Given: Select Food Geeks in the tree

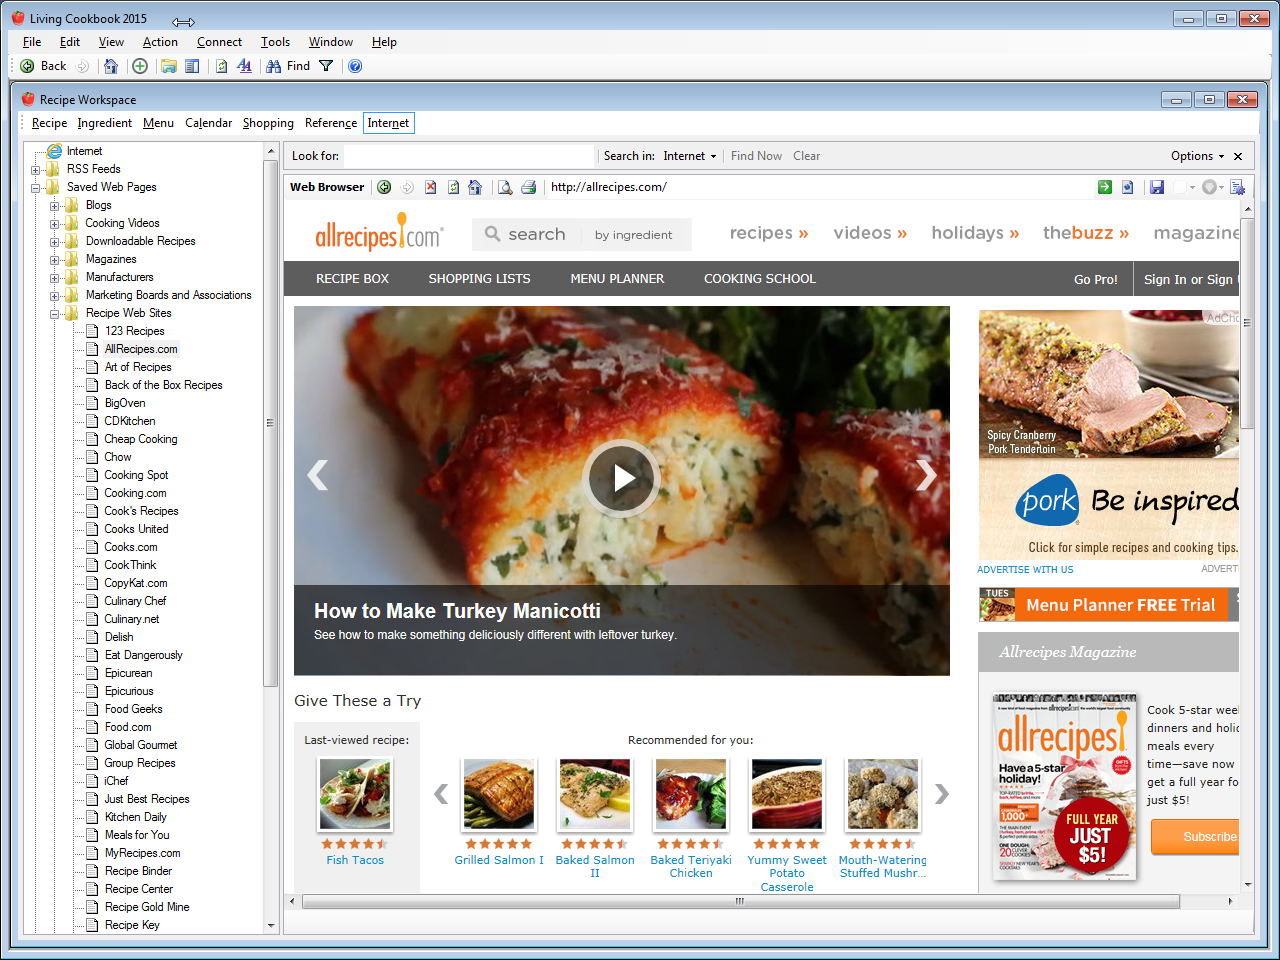Looking at the screenshot, I should click(133, 710).
